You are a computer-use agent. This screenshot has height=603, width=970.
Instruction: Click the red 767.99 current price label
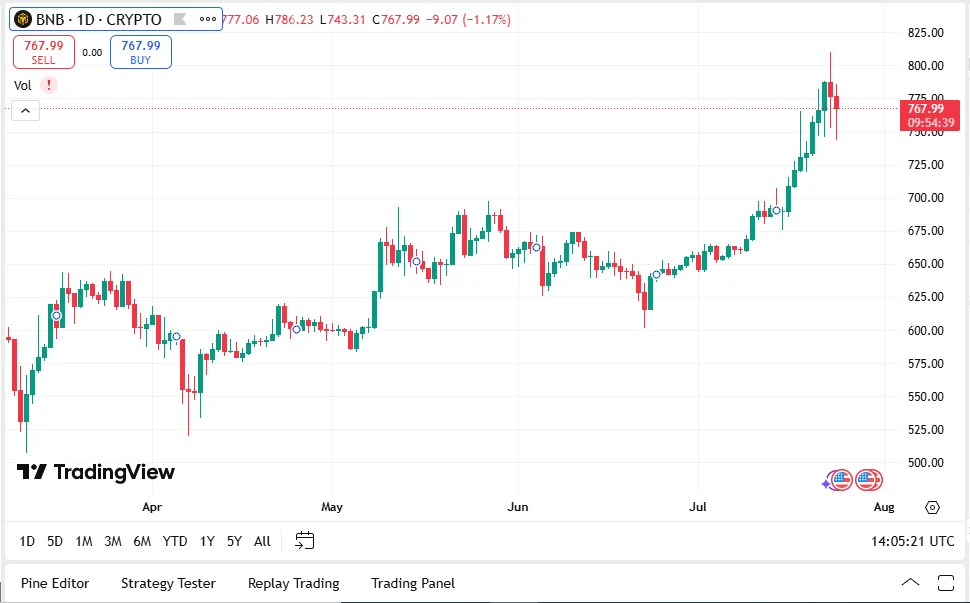click(x=930, y=115)
